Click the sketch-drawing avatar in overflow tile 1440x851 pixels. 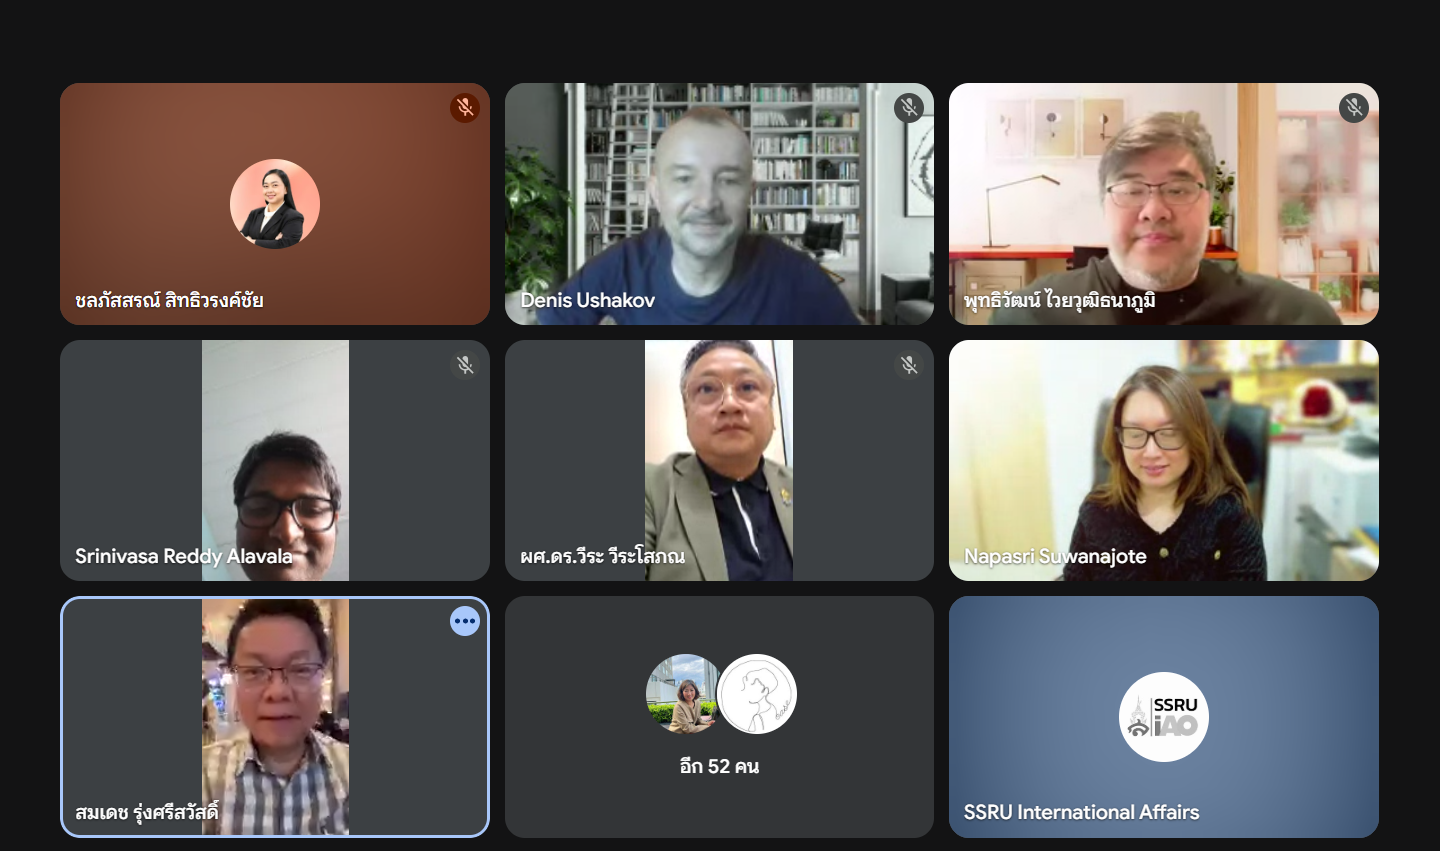point(757,694)
